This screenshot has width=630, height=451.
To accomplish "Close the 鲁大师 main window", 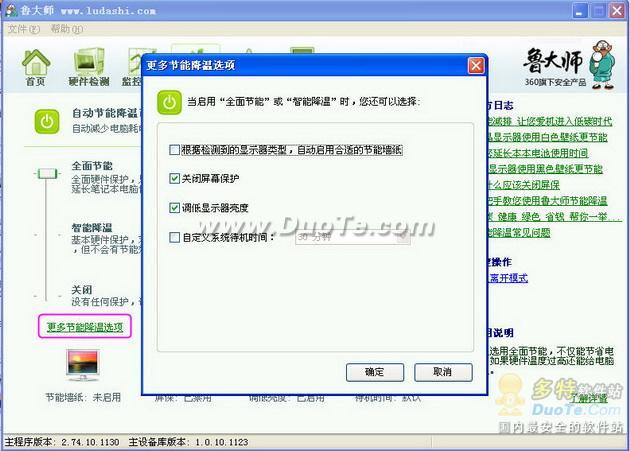I will tap(617, 11).
